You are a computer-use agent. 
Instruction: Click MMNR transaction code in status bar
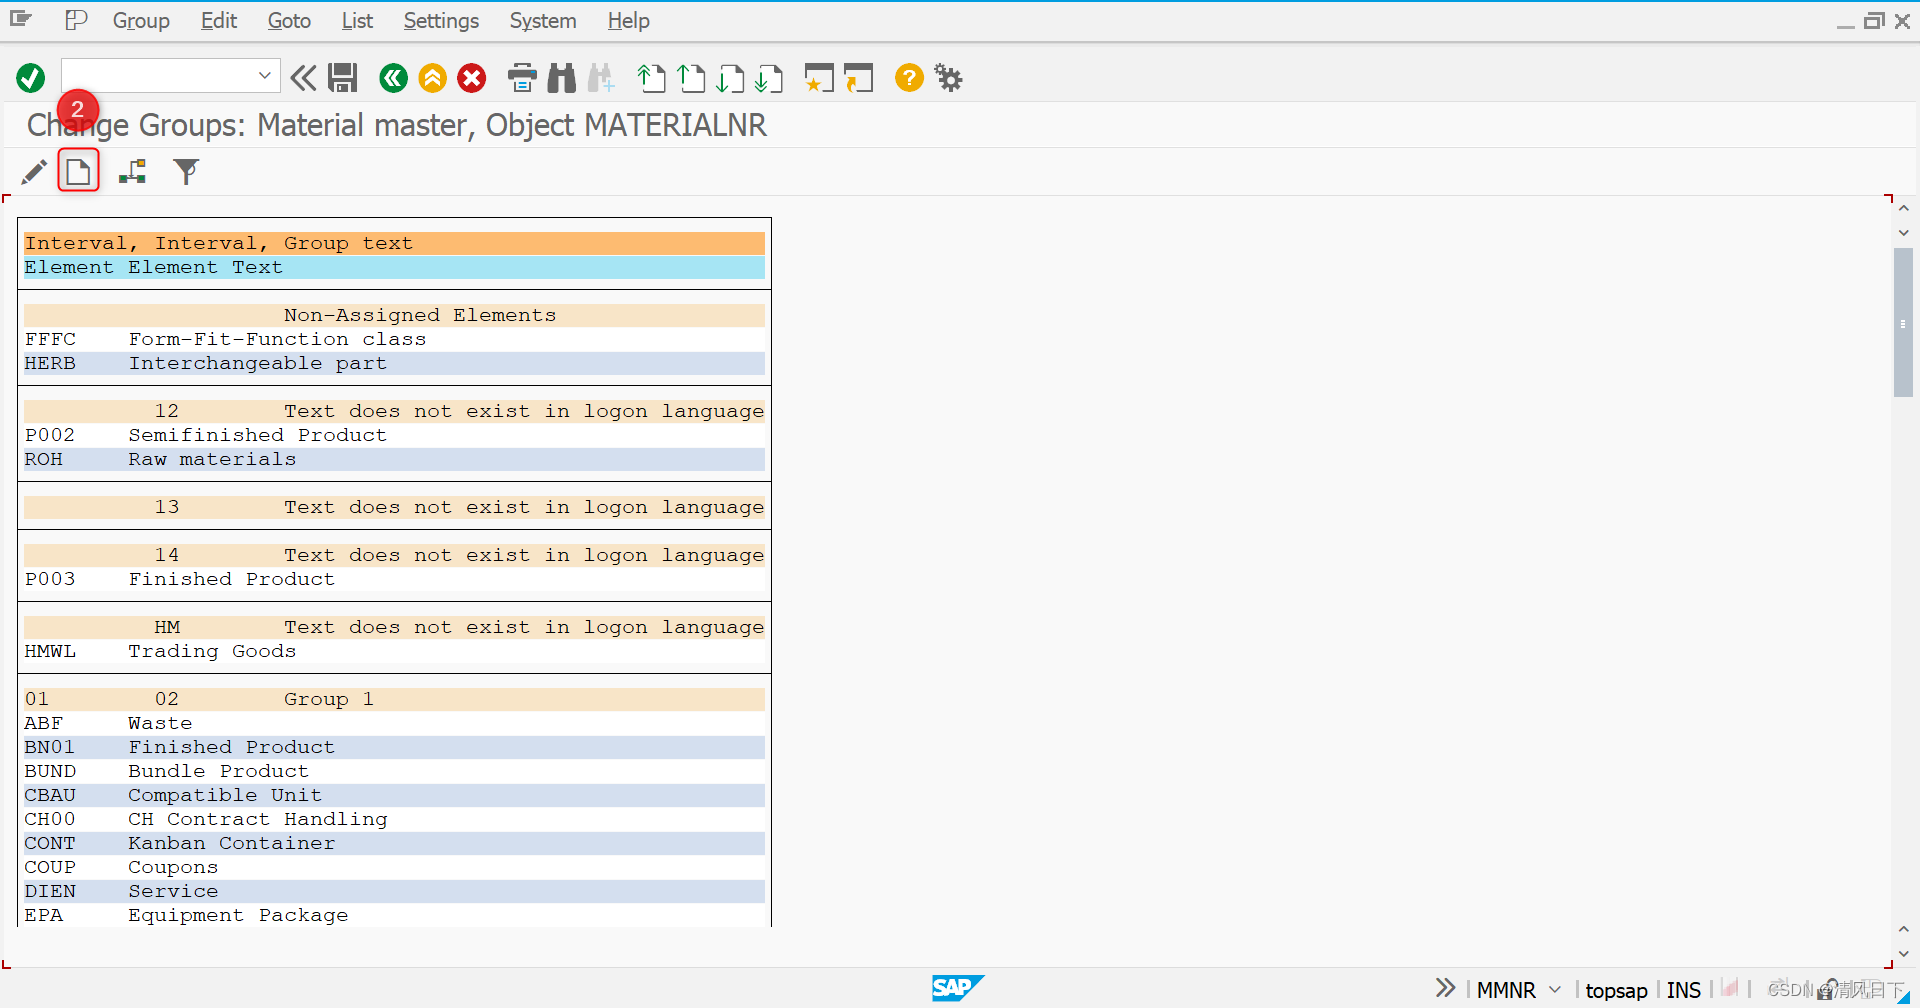click(x=1506, y=990)
